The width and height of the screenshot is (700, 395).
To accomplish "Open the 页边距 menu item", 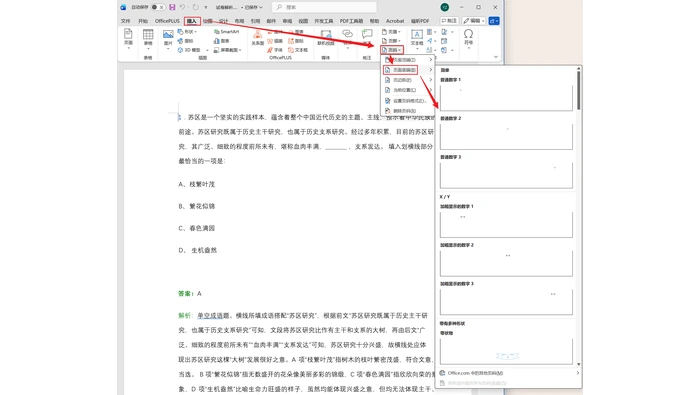I will point(408,80).
